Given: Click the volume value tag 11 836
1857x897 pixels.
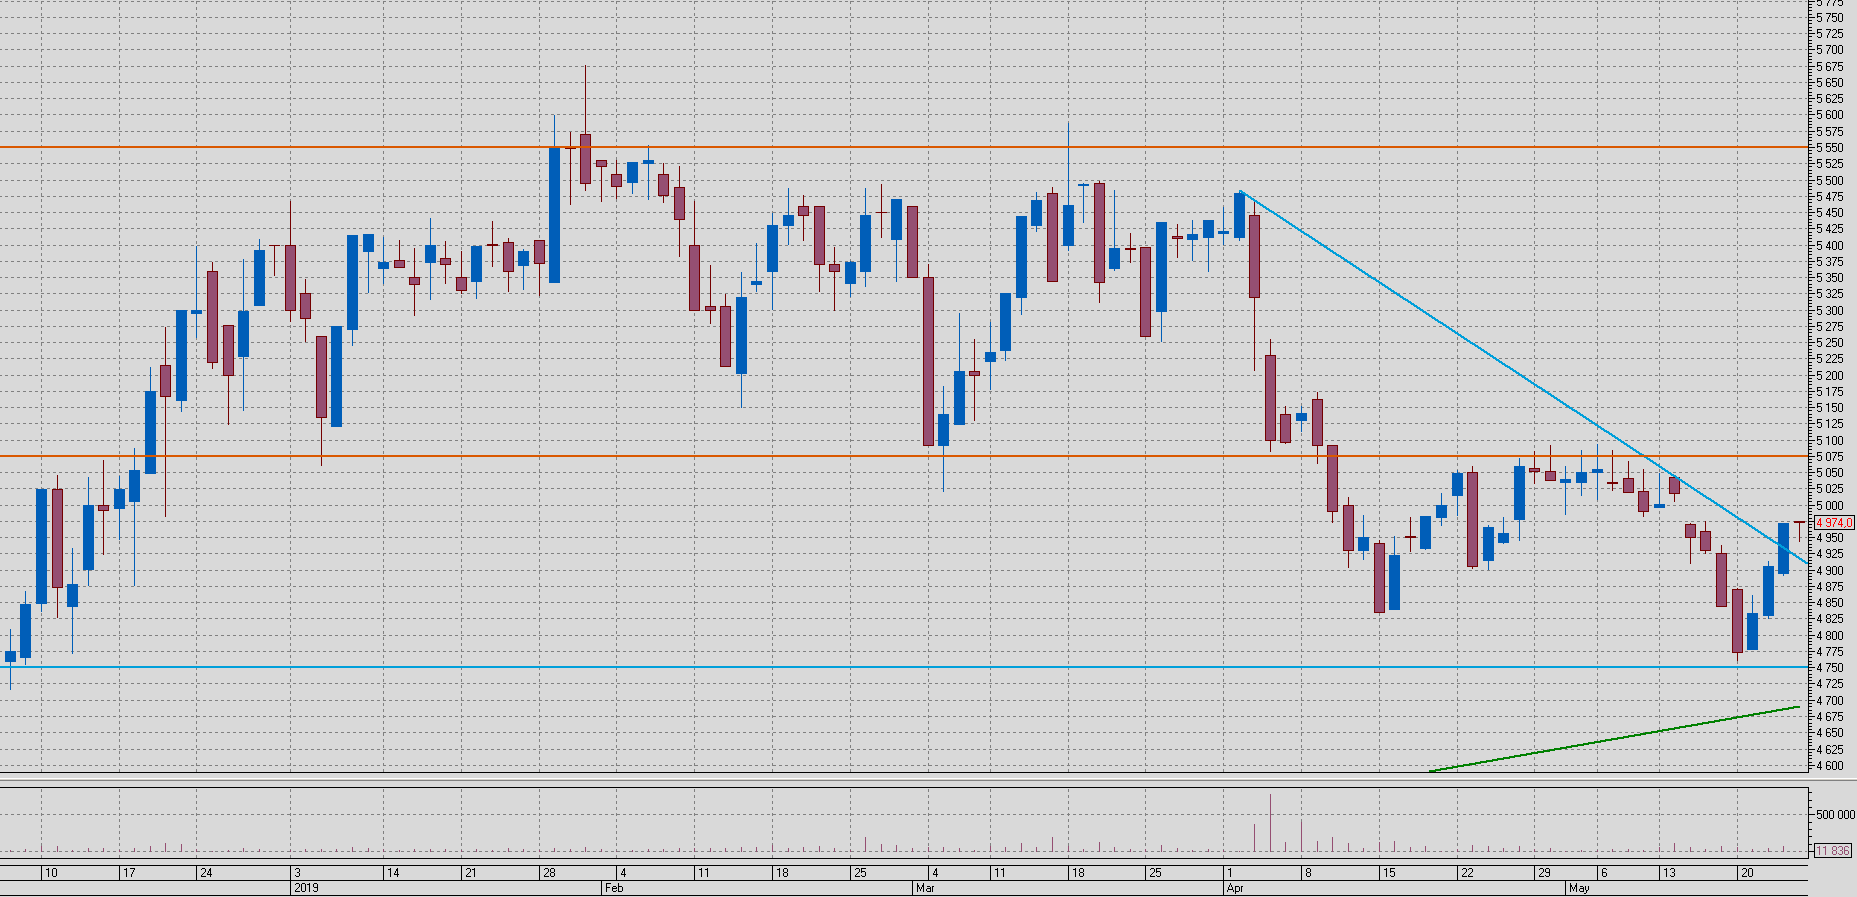Looking at the screenshot, I should coord(1834,851).
